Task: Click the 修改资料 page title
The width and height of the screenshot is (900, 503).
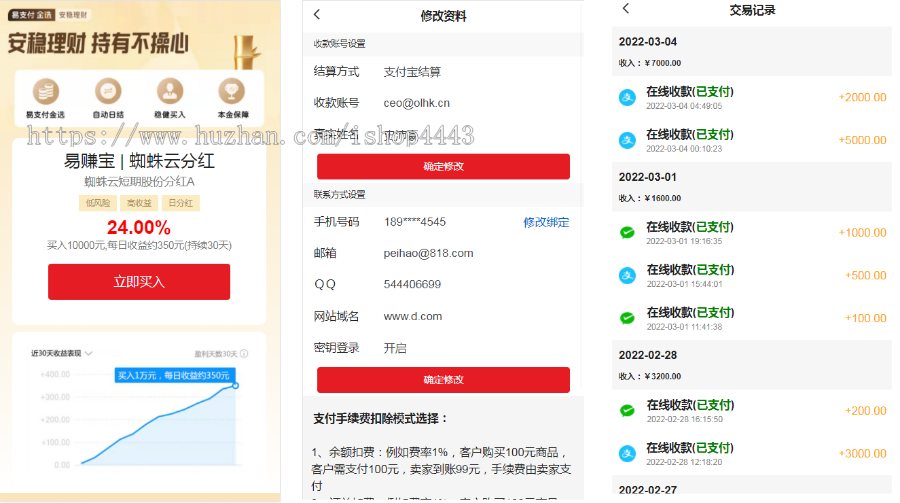Action: pos(443,16)
